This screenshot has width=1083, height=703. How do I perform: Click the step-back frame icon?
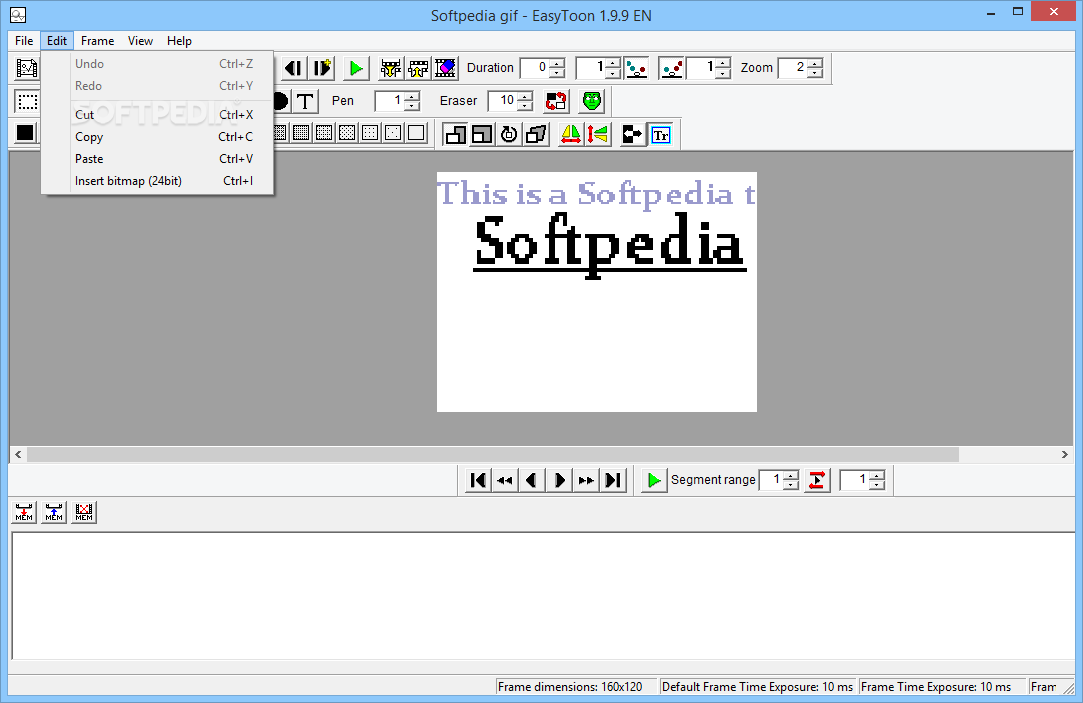point(293,68)
